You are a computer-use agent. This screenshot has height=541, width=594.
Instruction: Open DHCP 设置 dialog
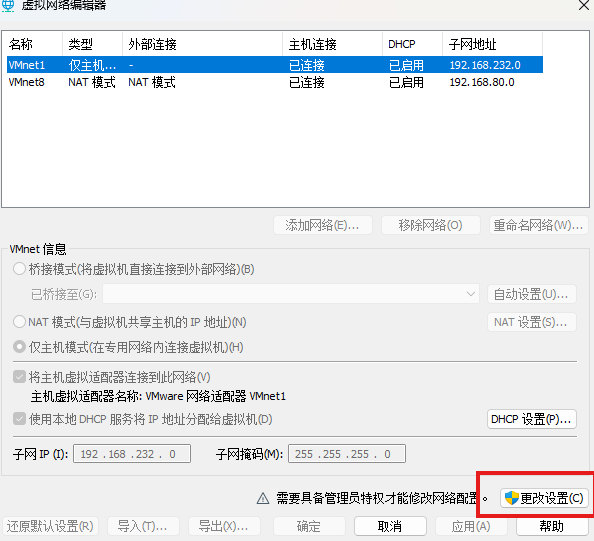[531, 419]
